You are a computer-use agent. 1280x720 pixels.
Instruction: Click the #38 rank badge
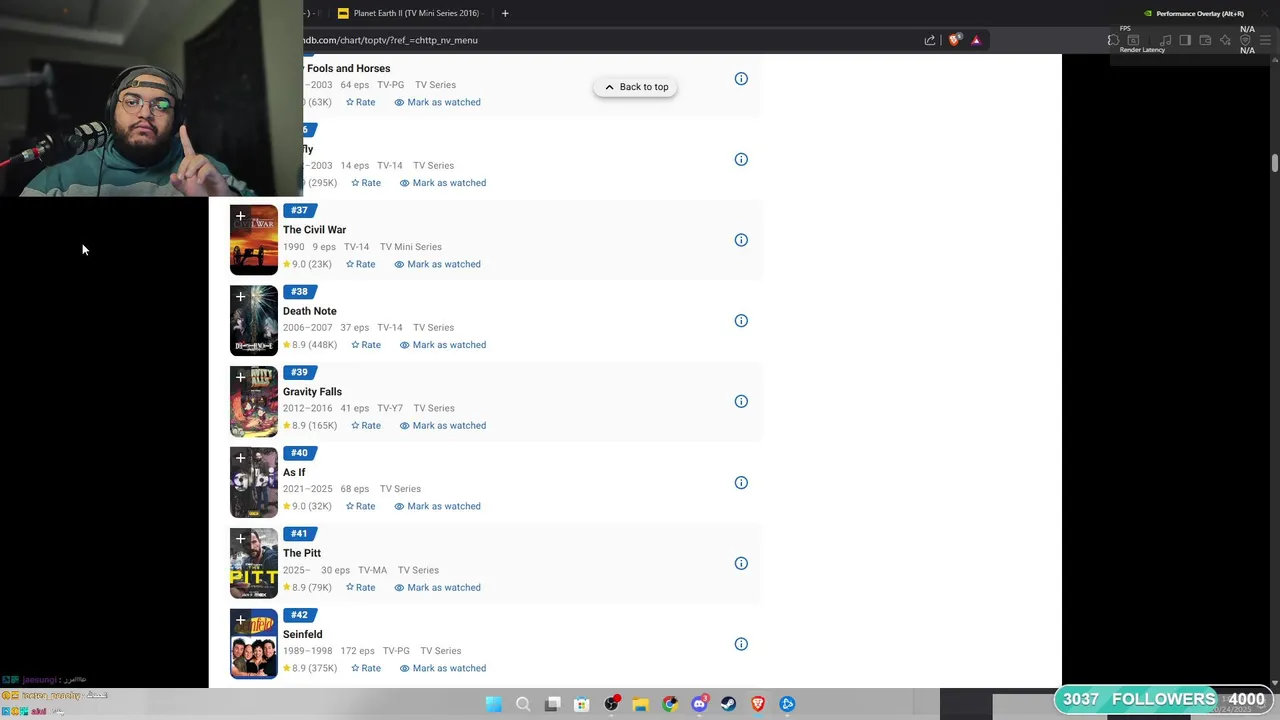[x=299, y=292]
